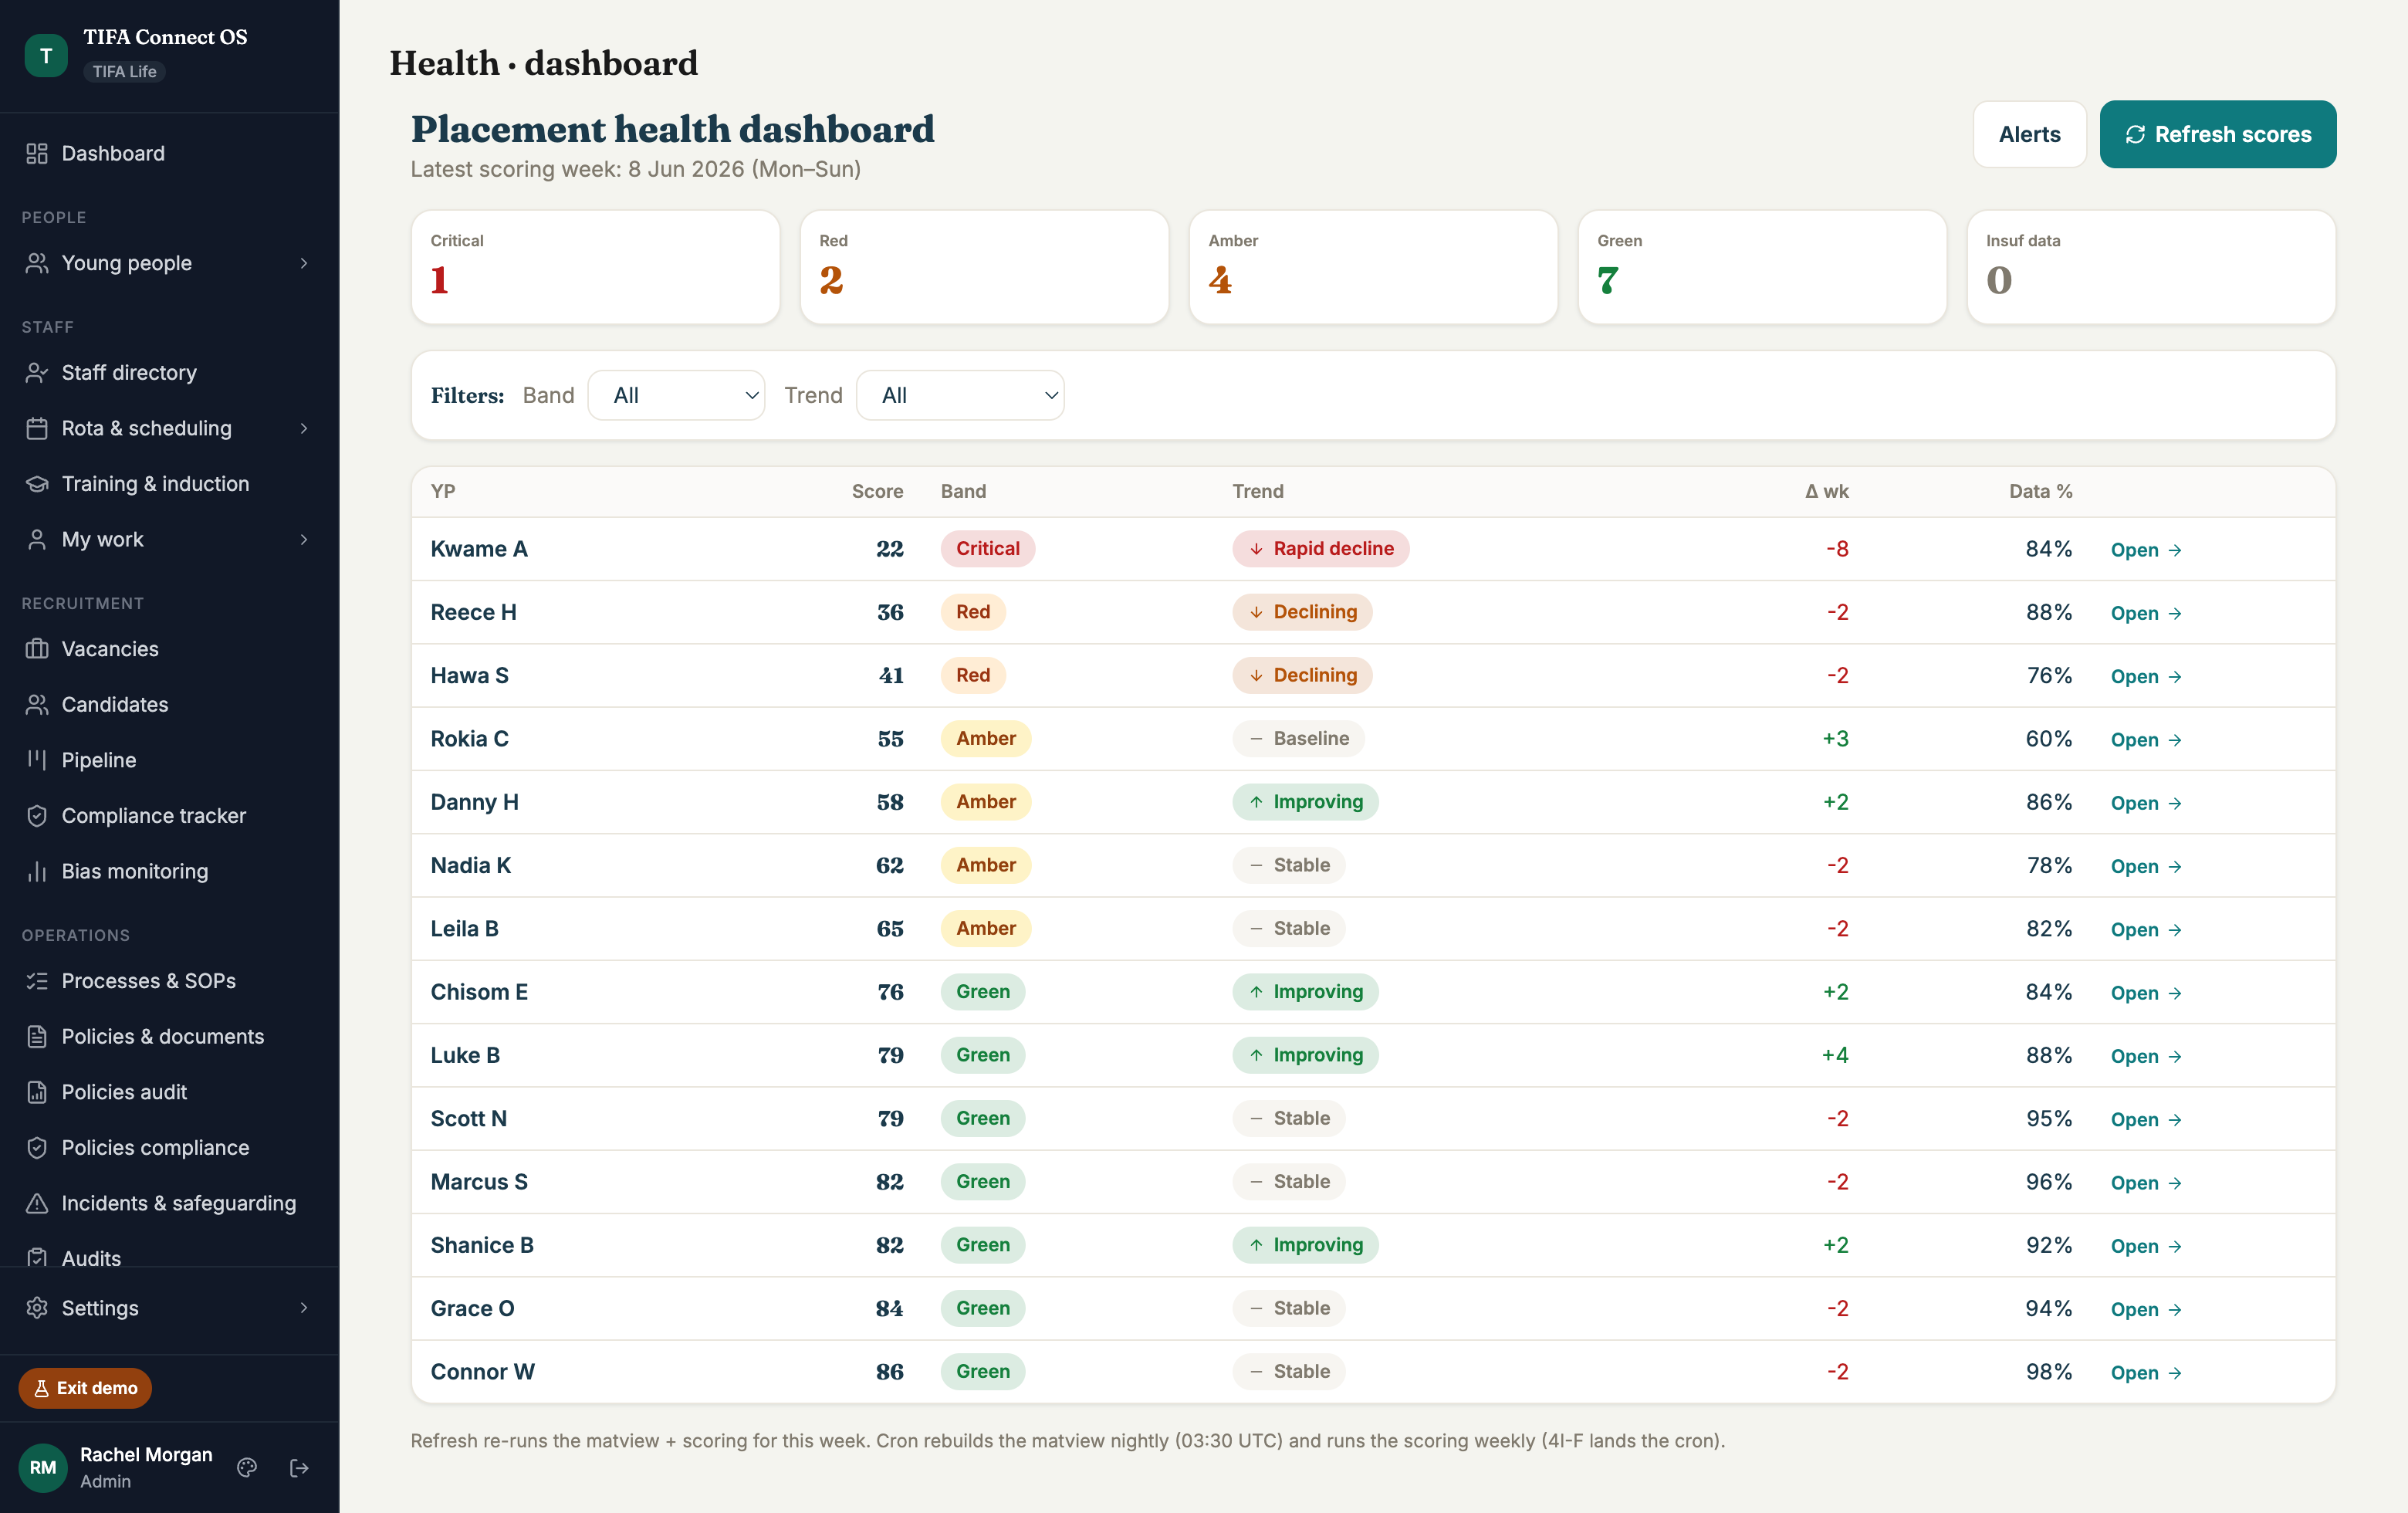Click the Bias monitoring bar chart icon

click(37, 871)
